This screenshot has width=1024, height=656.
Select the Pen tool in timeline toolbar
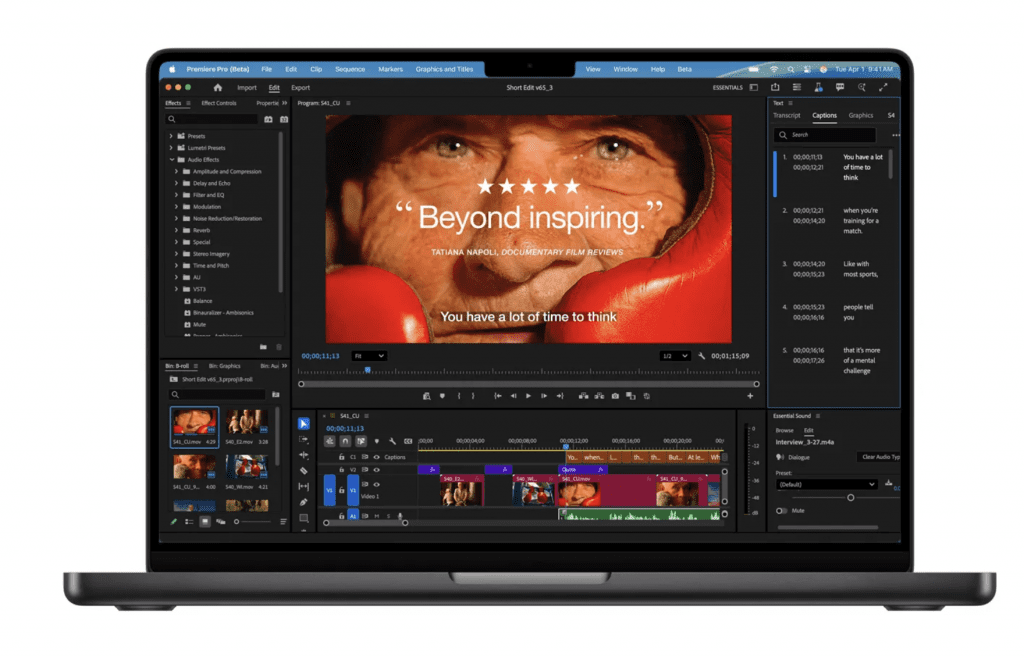pyautogui.click(x=304, y=502)
